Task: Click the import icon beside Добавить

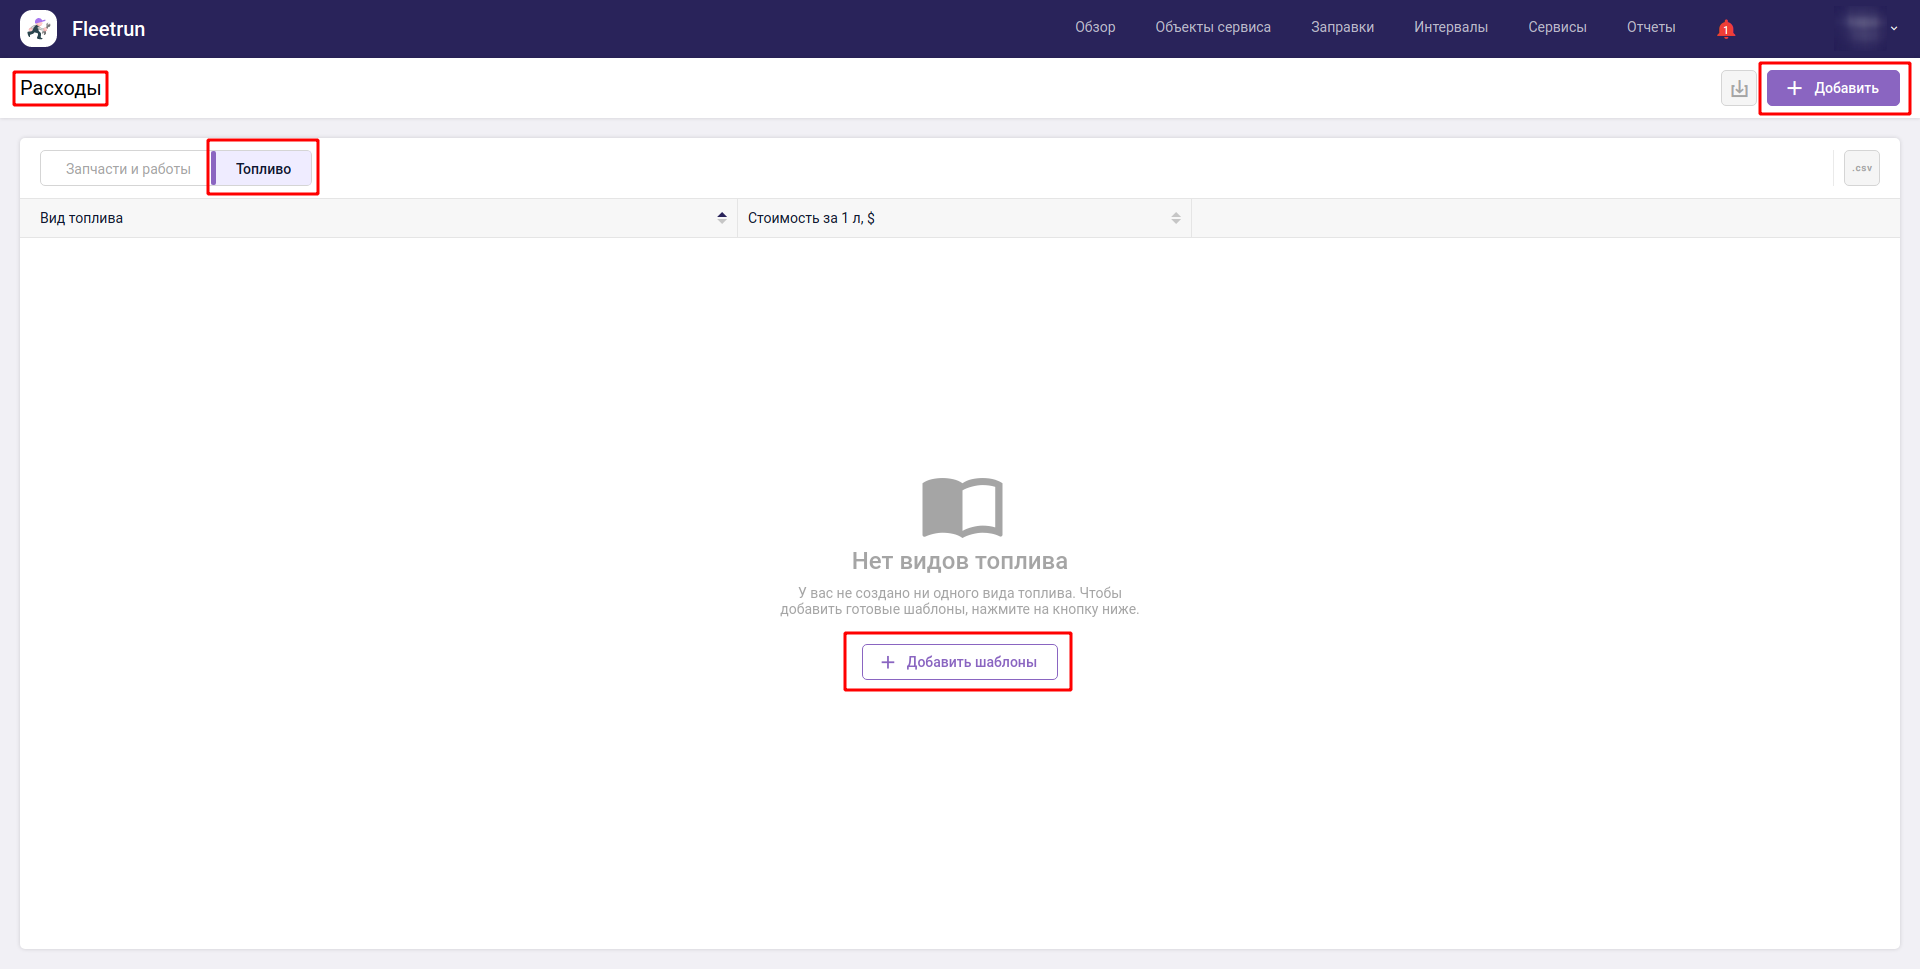Action: (x=1739, y=88)
